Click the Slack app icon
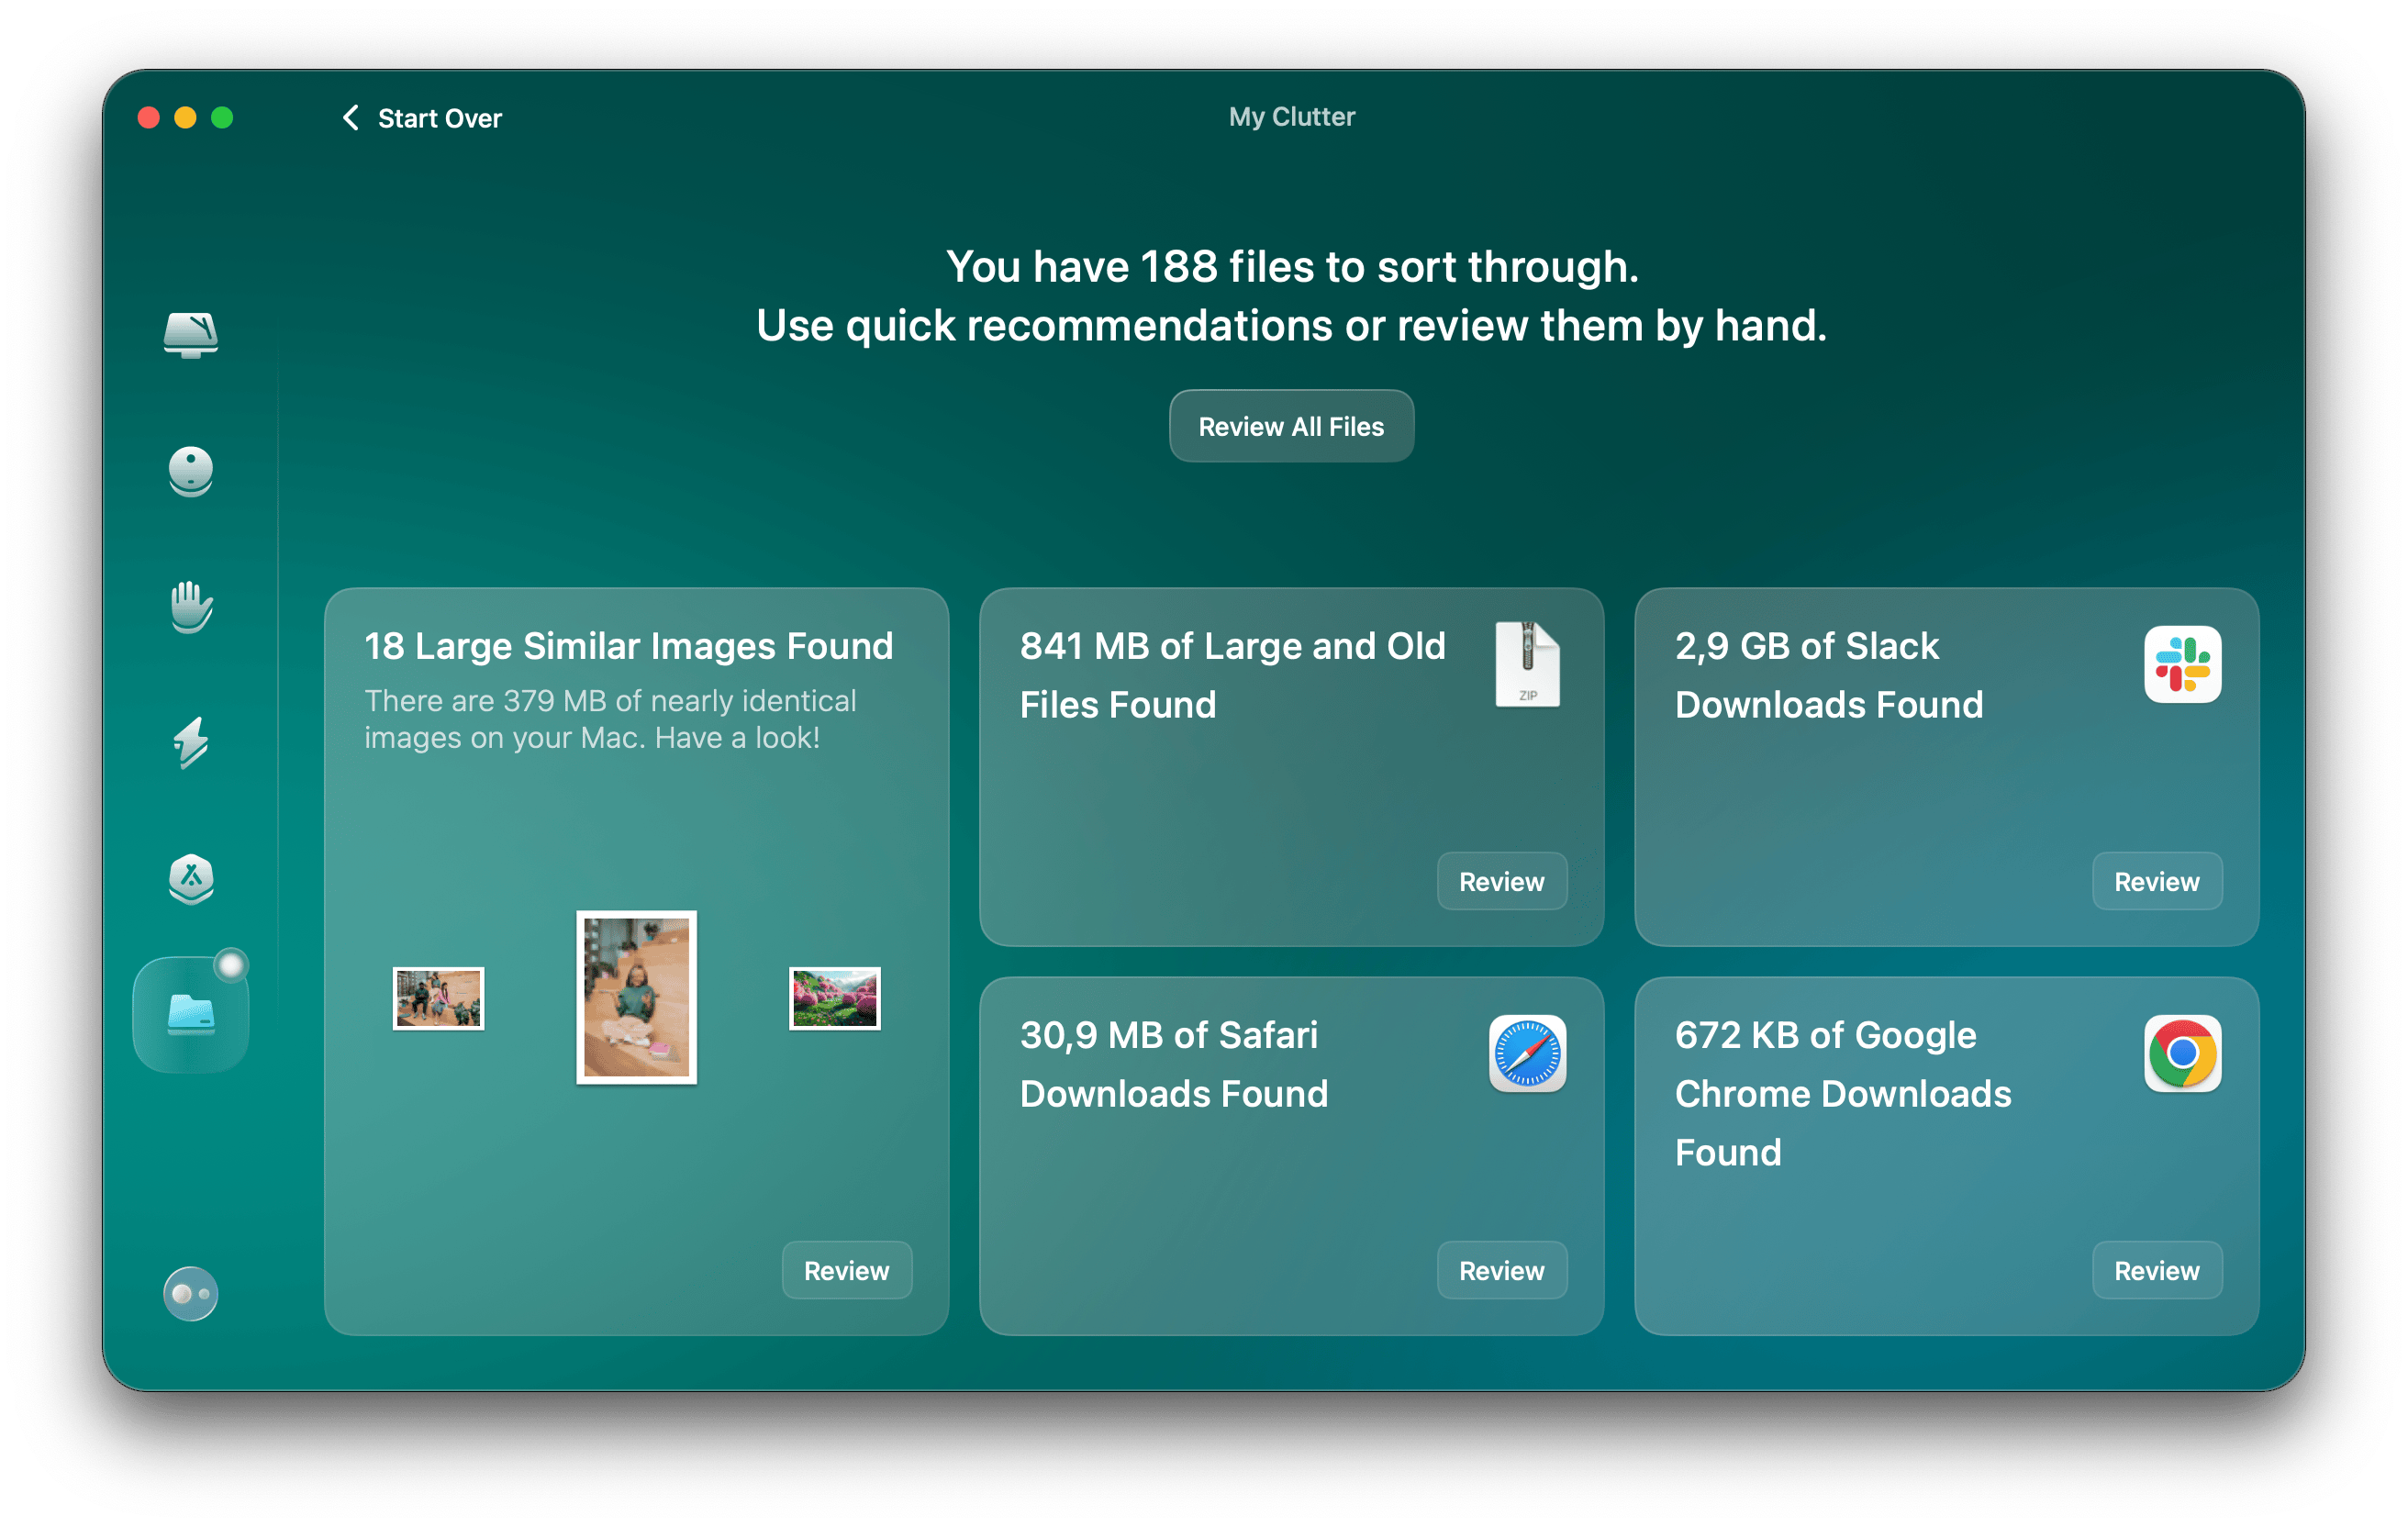Screen dimensions: 2408x1527 coord(2182,664)
